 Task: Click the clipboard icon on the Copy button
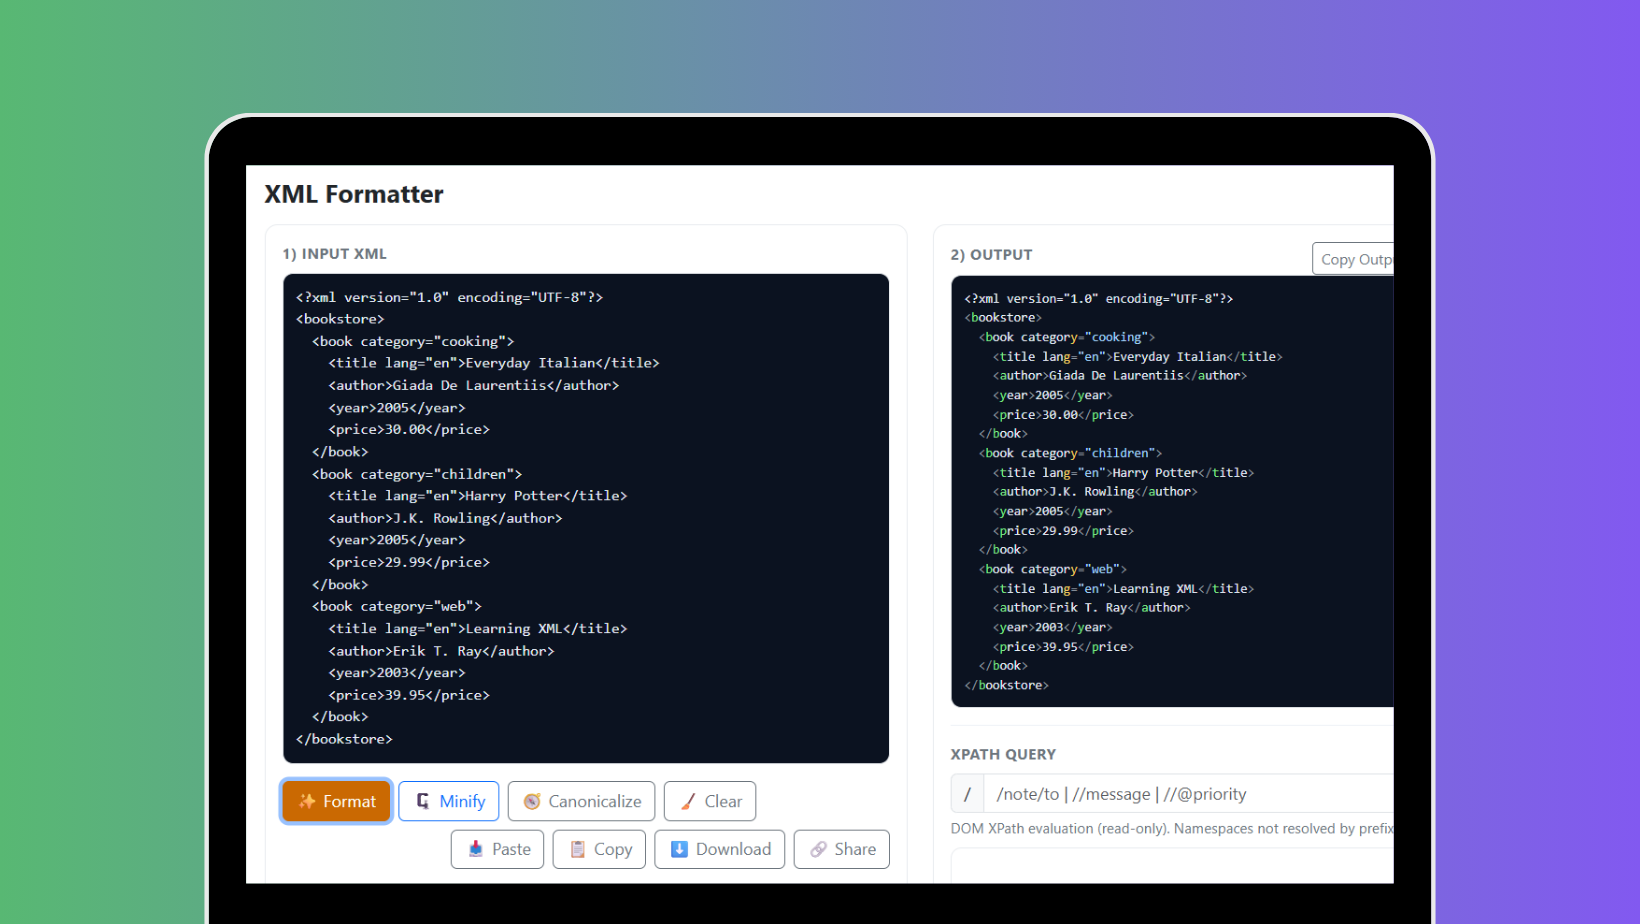[x=577, y=849]
